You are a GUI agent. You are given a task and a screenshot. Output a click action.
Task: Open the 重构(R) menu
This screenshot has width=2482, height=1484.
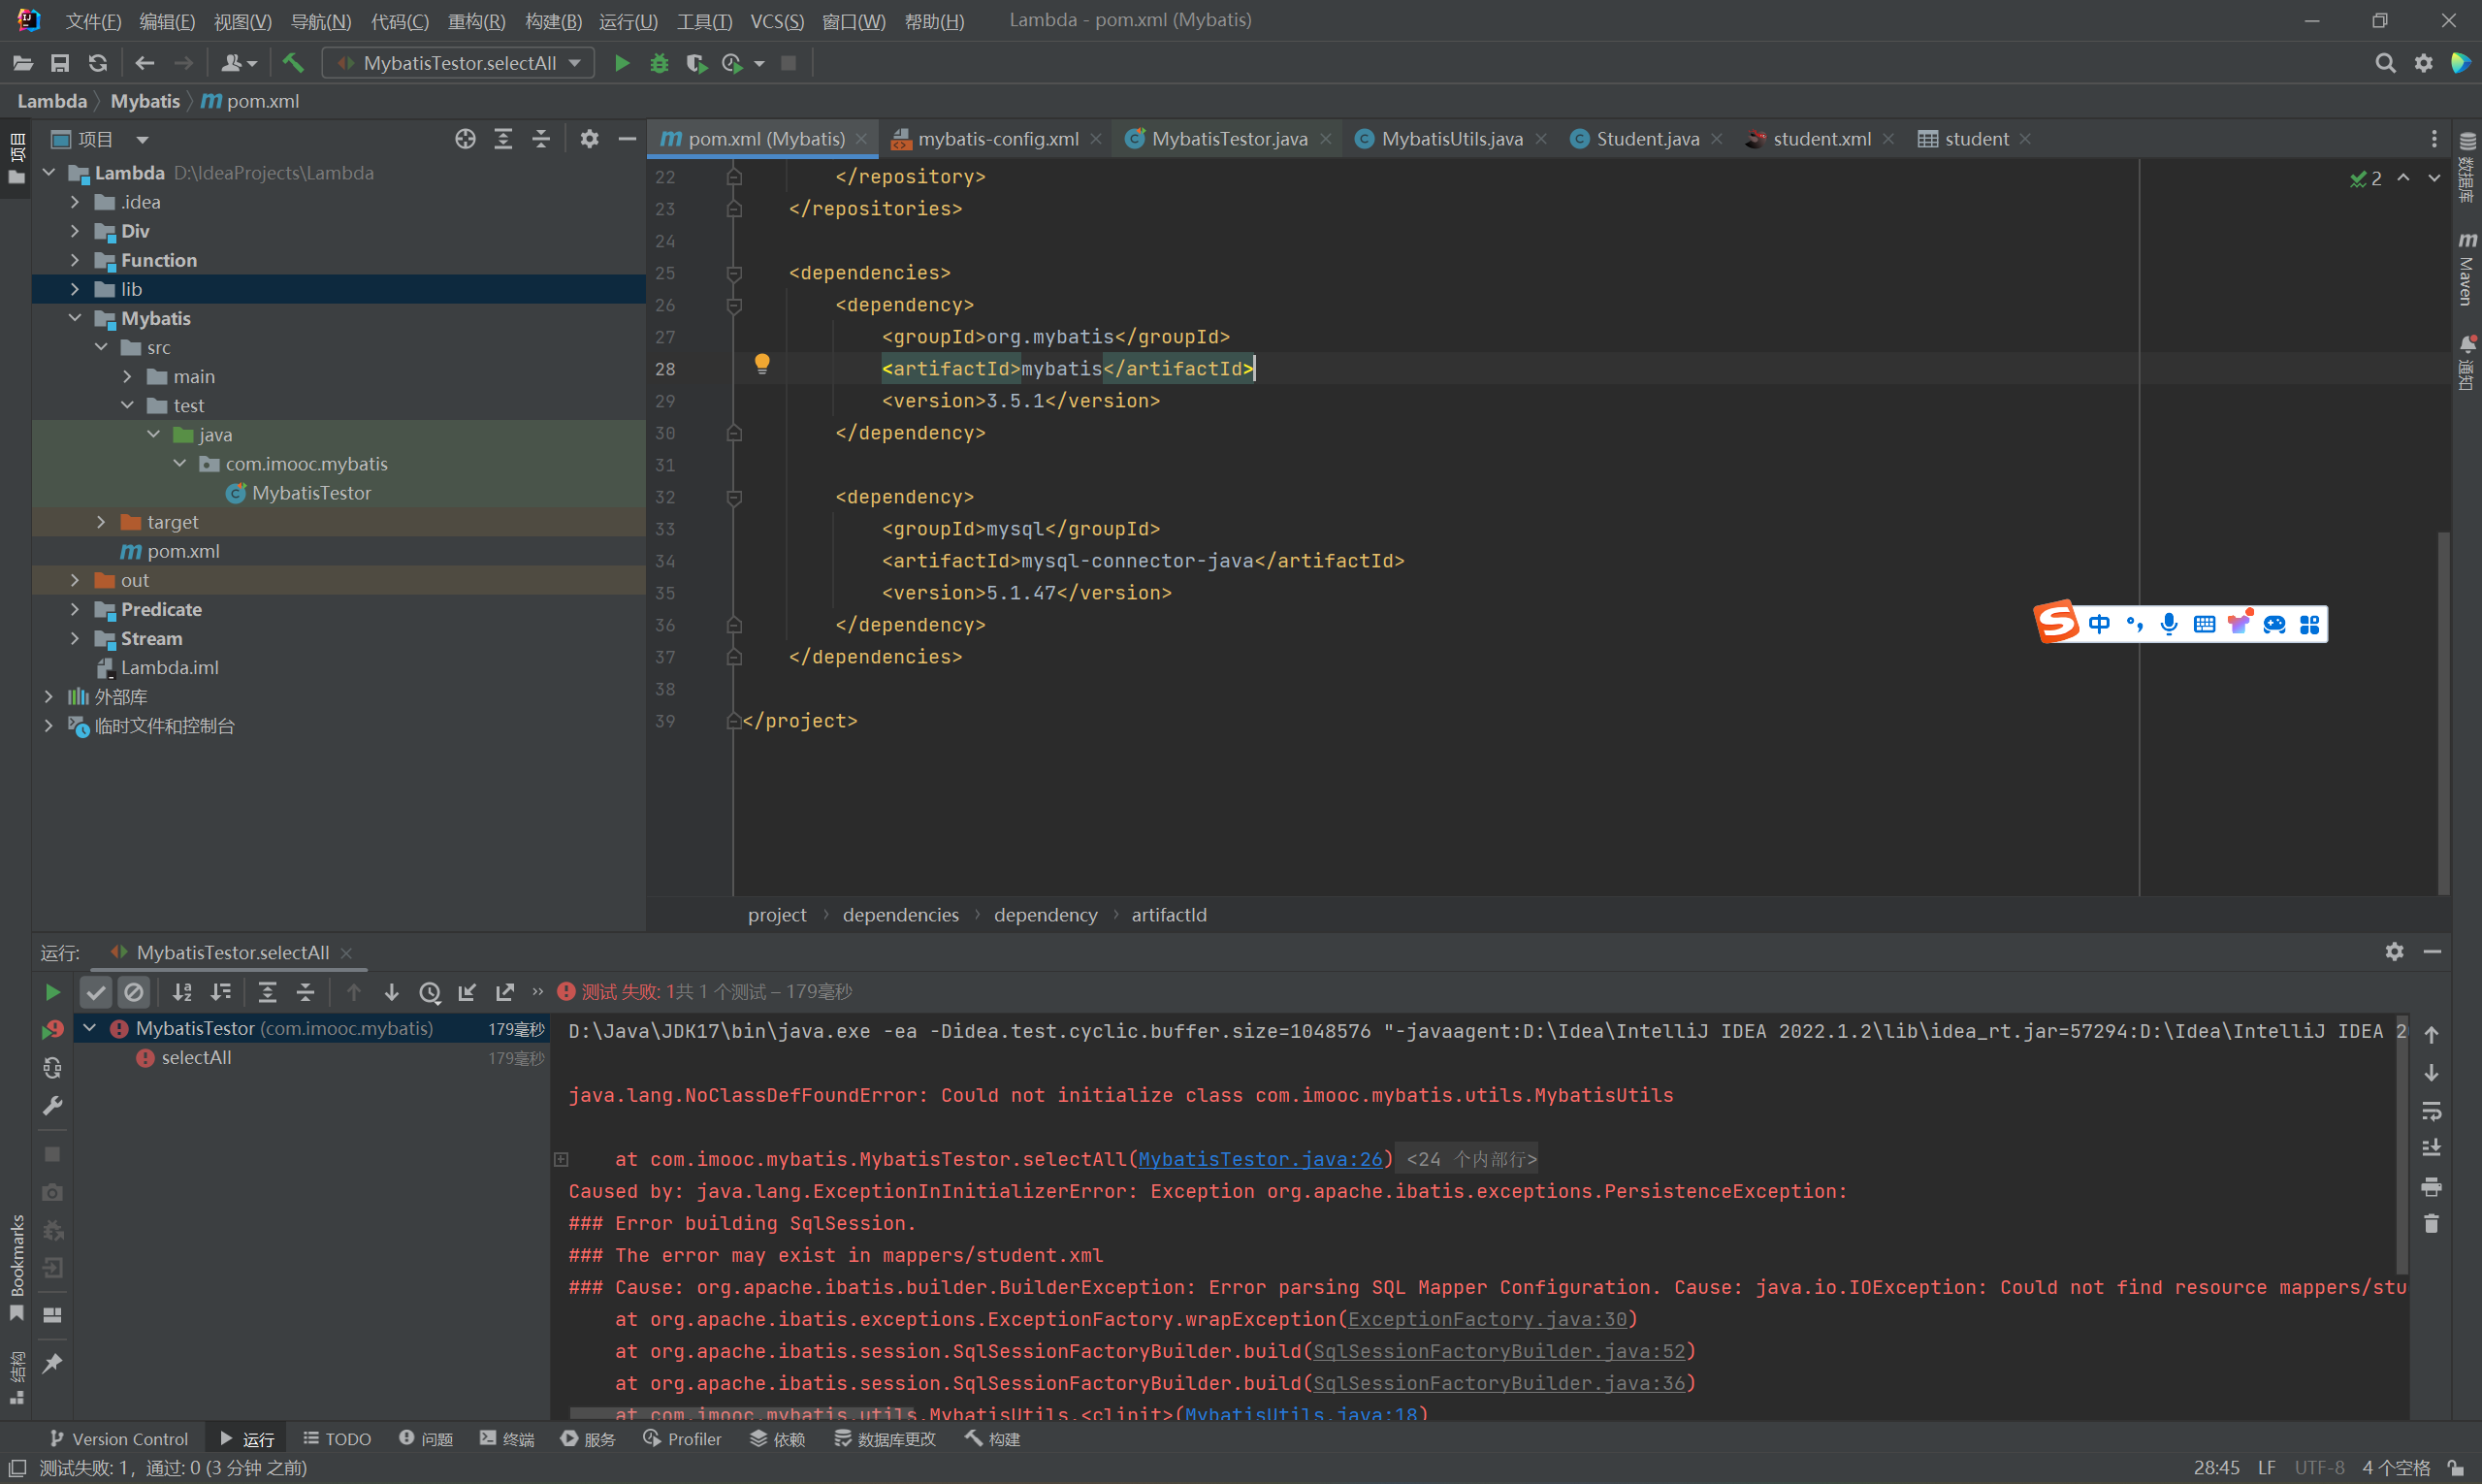click(476, 21)
